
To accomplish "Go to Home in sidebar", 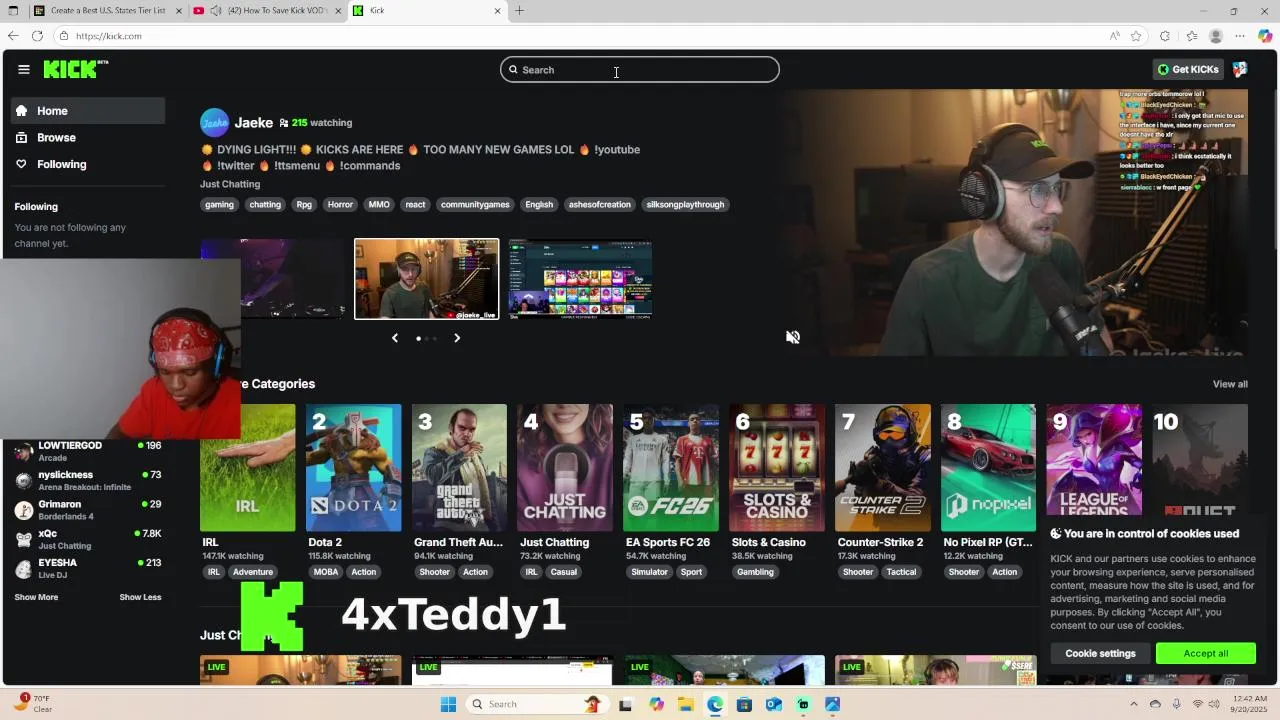I will pyautogui.click(x=88, y=111).
